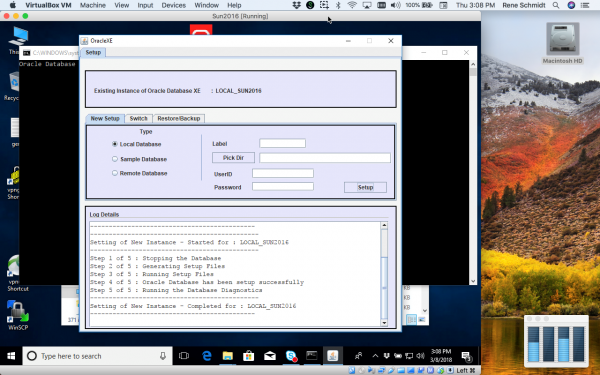Open the Windows Action Center notifications
This screenshot has width=600, height=375.
point(466,356)
